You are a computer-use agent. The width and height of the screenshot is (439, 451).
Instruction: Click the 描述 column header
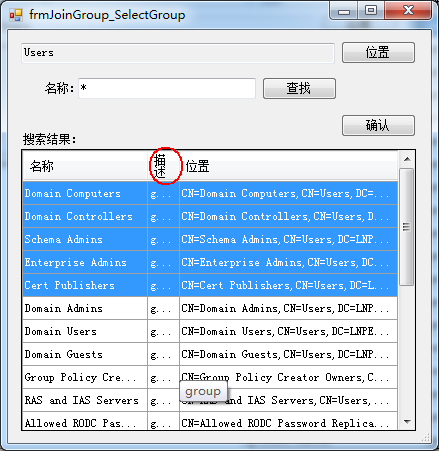pos(163,166)
